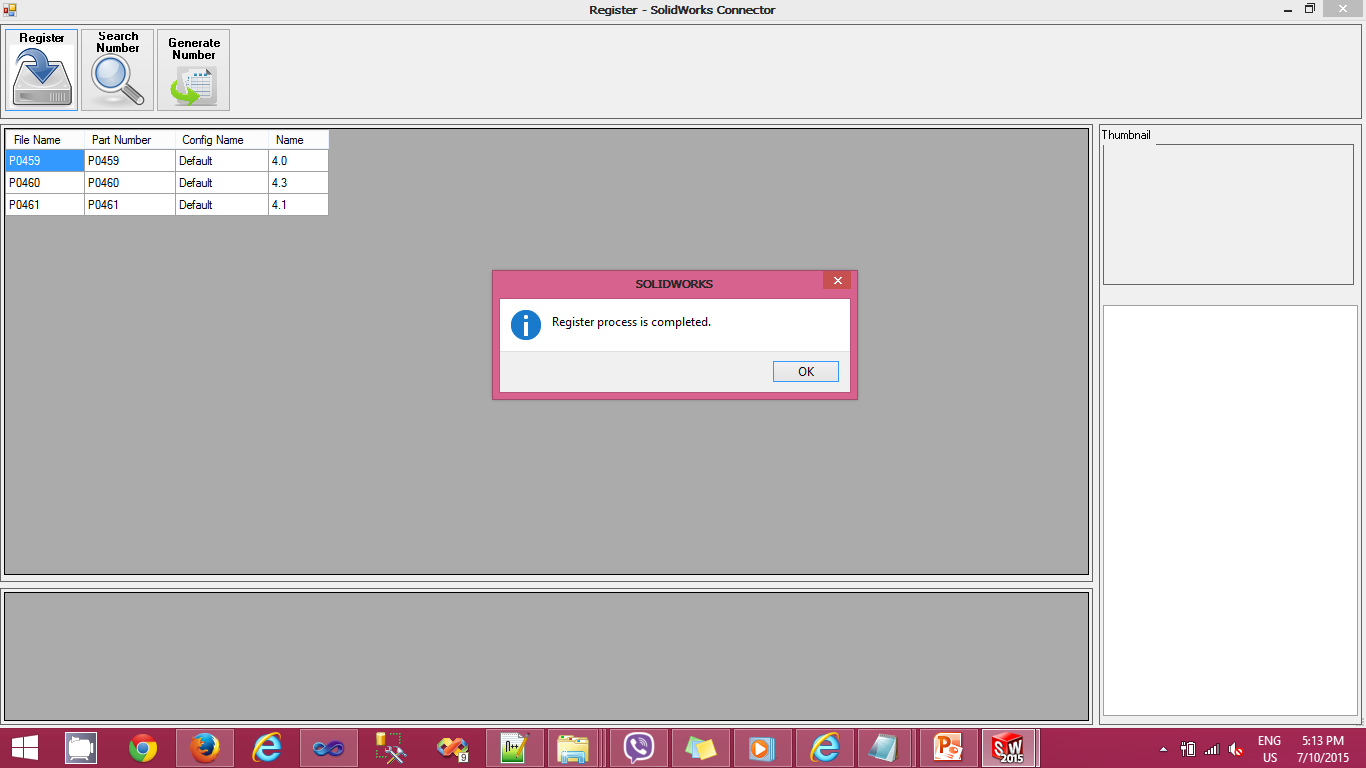Open PowerPoint from the taskbar
This screenshot has height=768, width=1366.
947,748
